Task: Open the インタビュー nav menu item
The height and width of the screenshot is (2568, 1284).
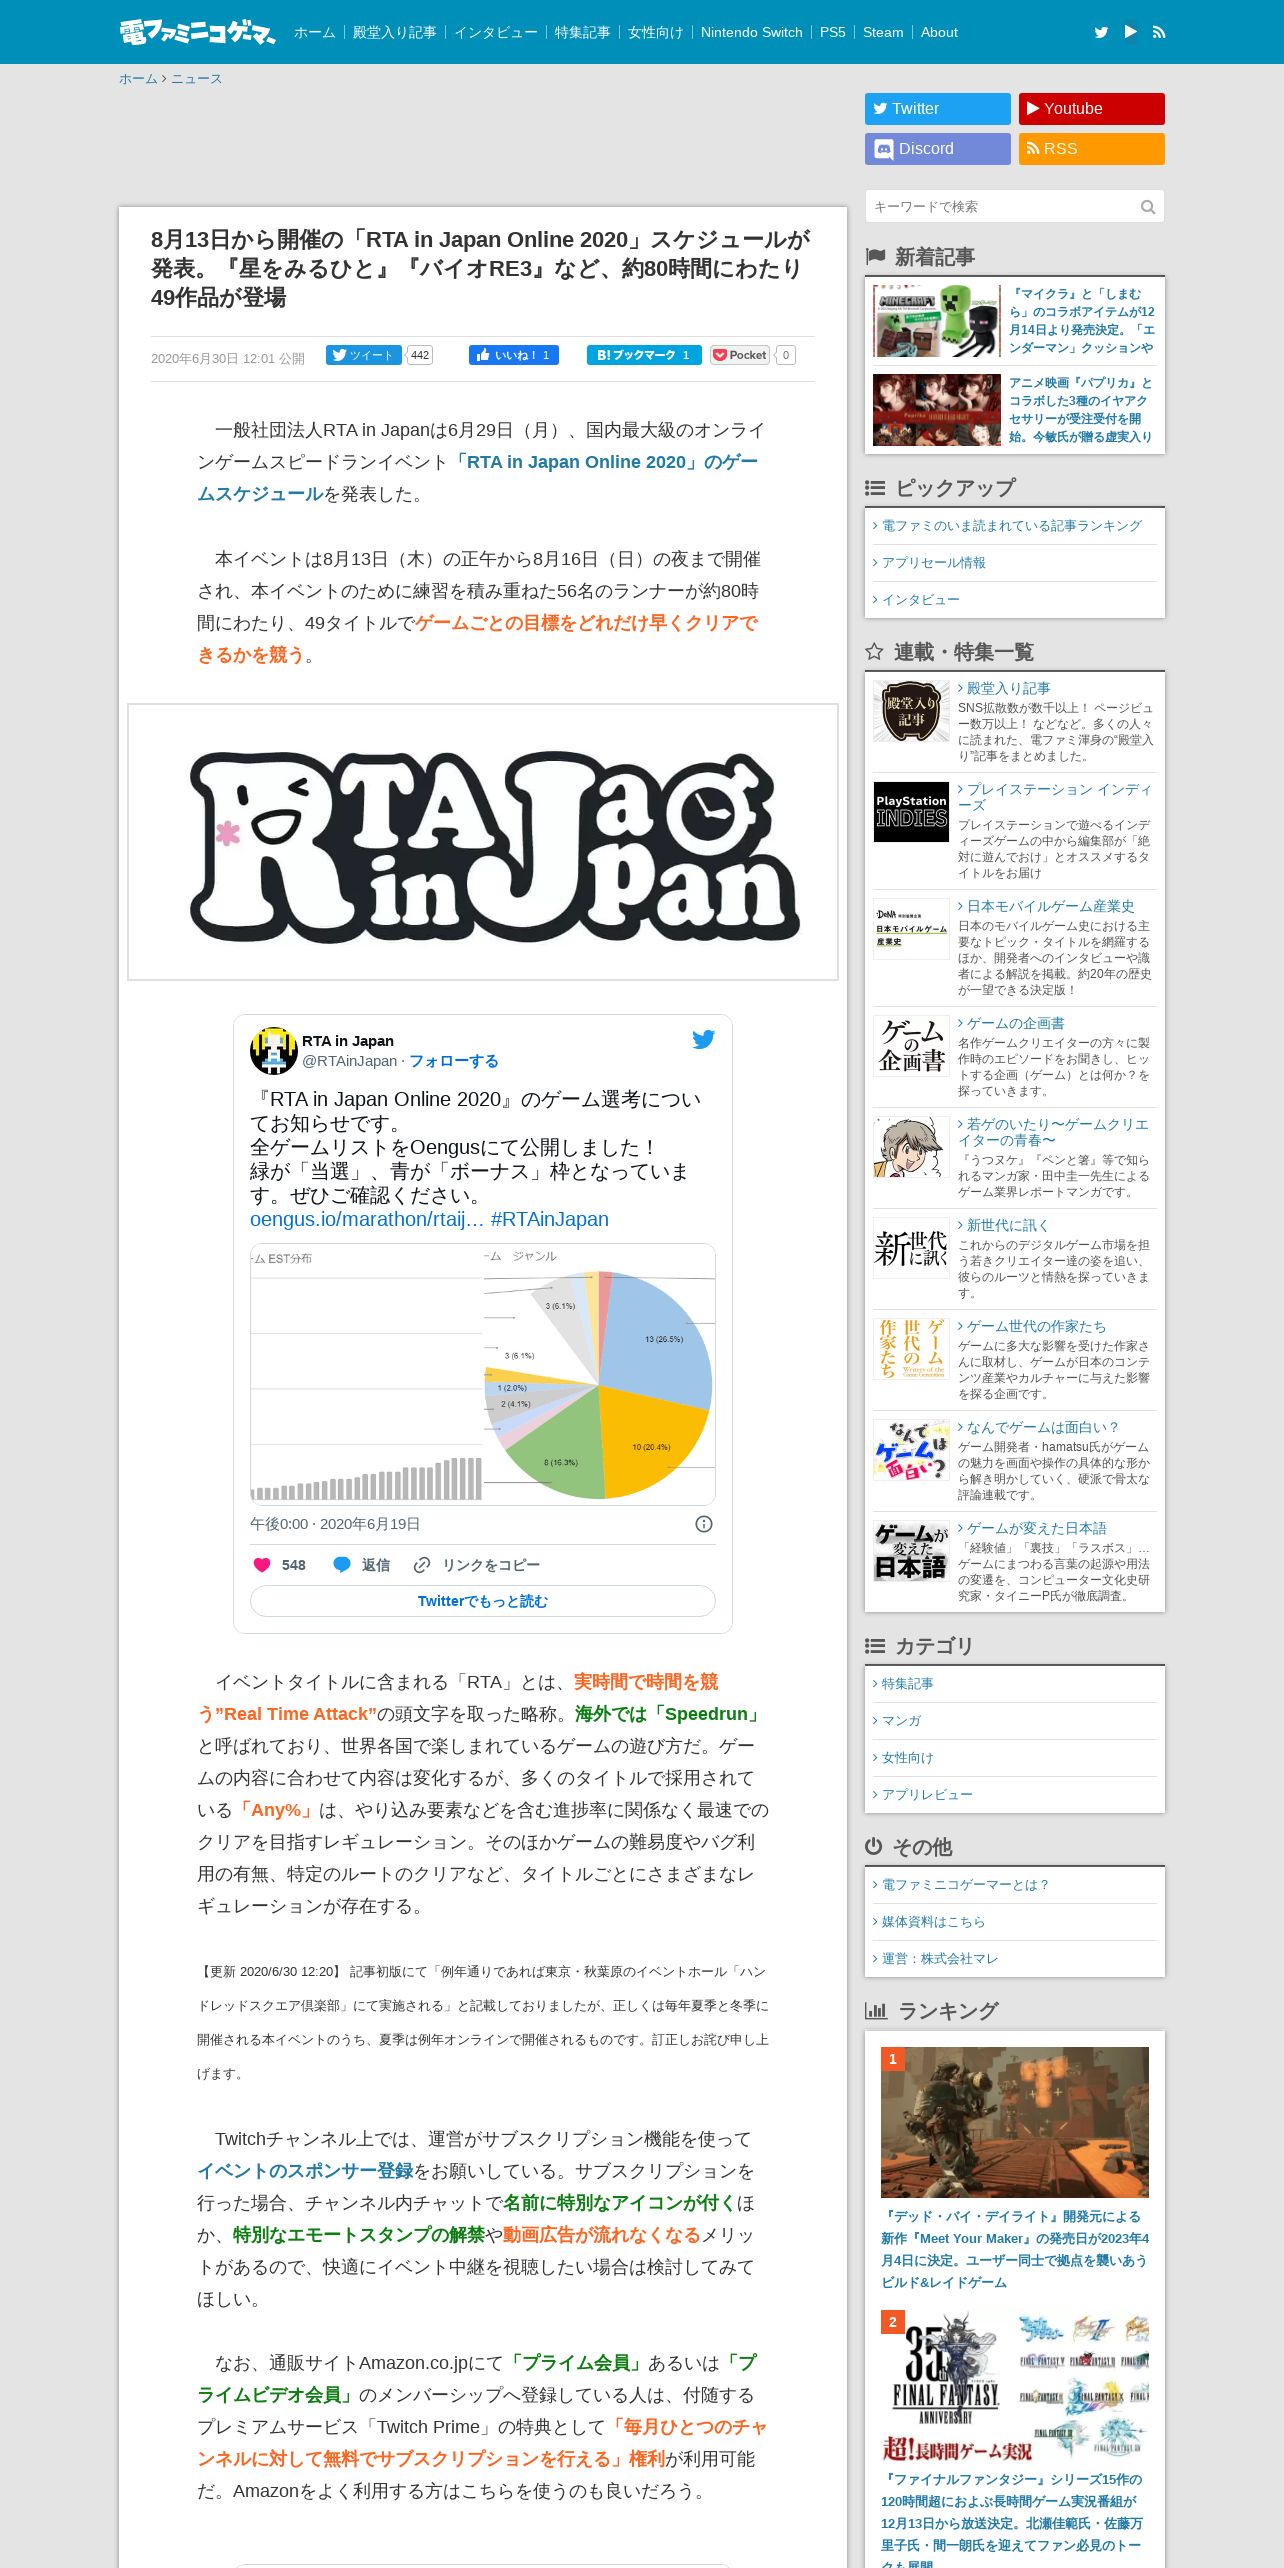Action: [496, 32]
